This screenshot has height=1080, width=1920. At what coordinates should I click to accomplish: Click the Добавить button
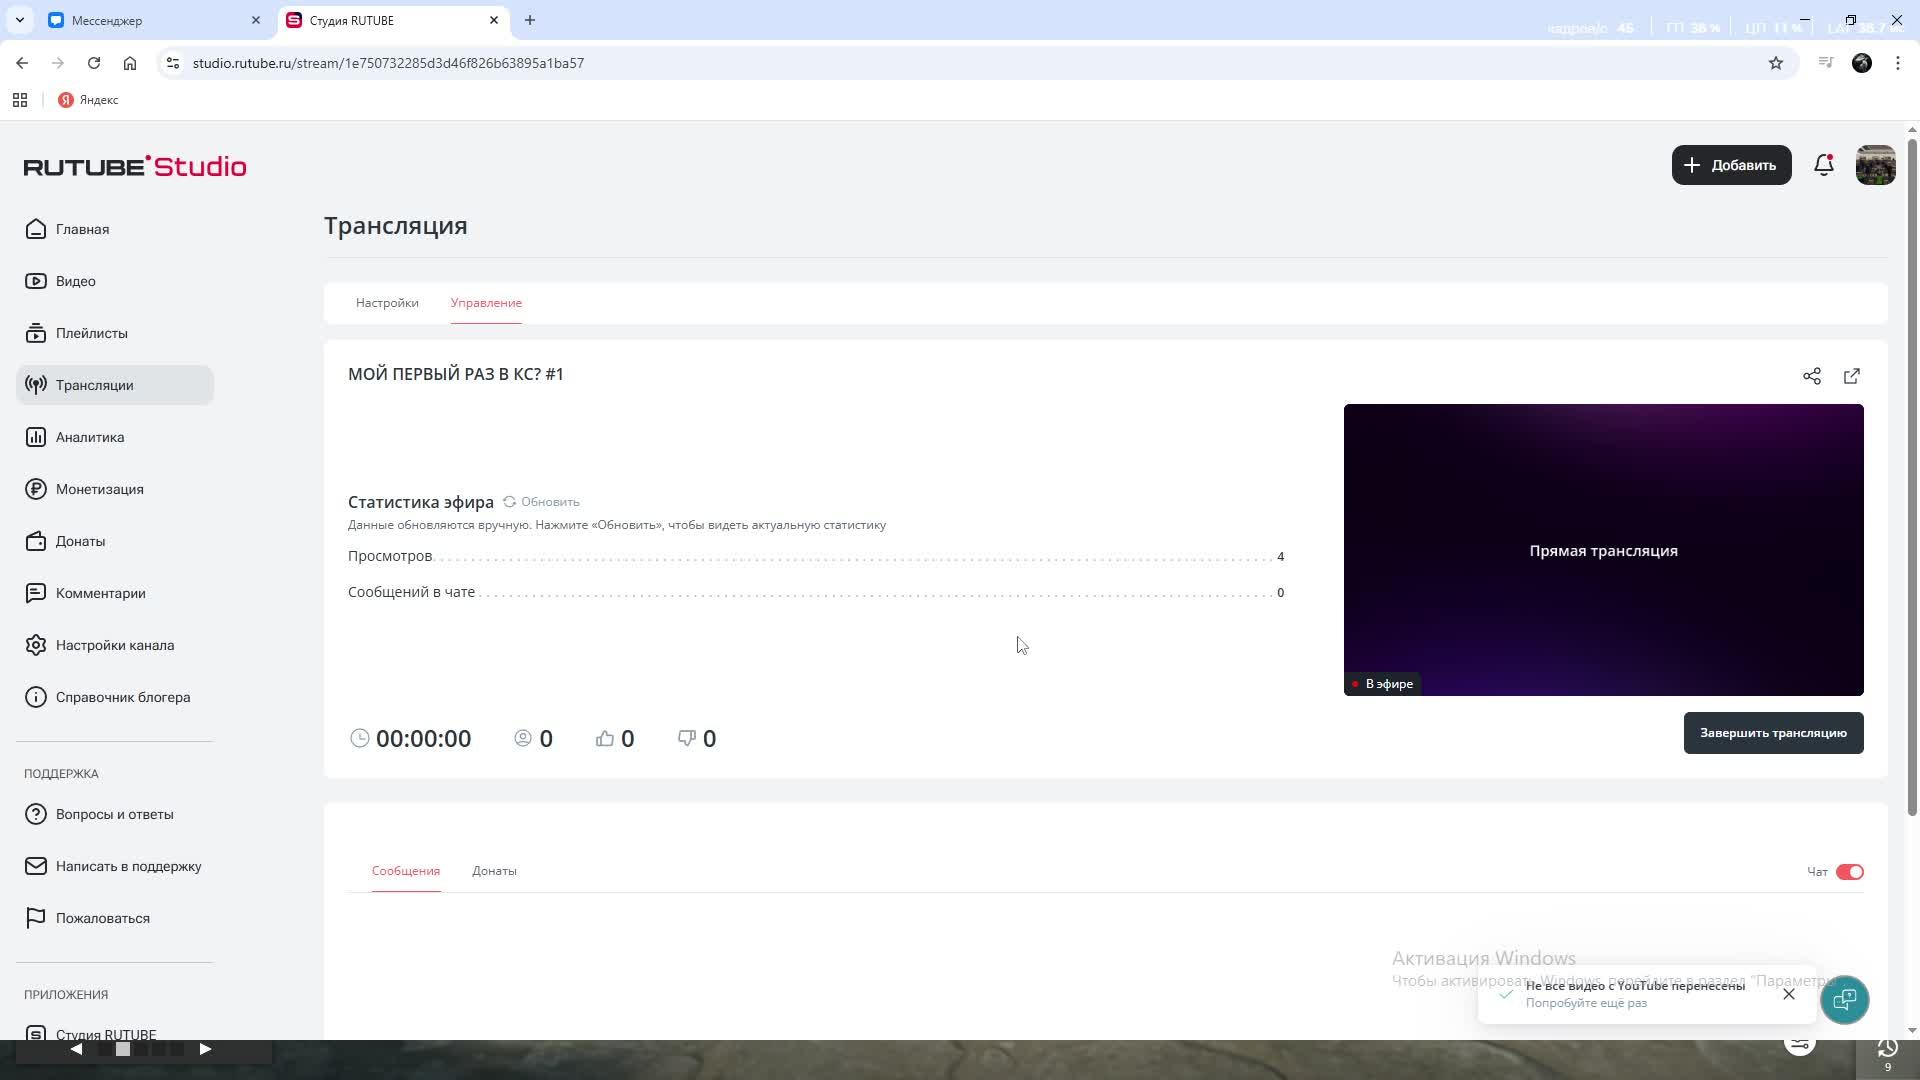pos(1731,165)
